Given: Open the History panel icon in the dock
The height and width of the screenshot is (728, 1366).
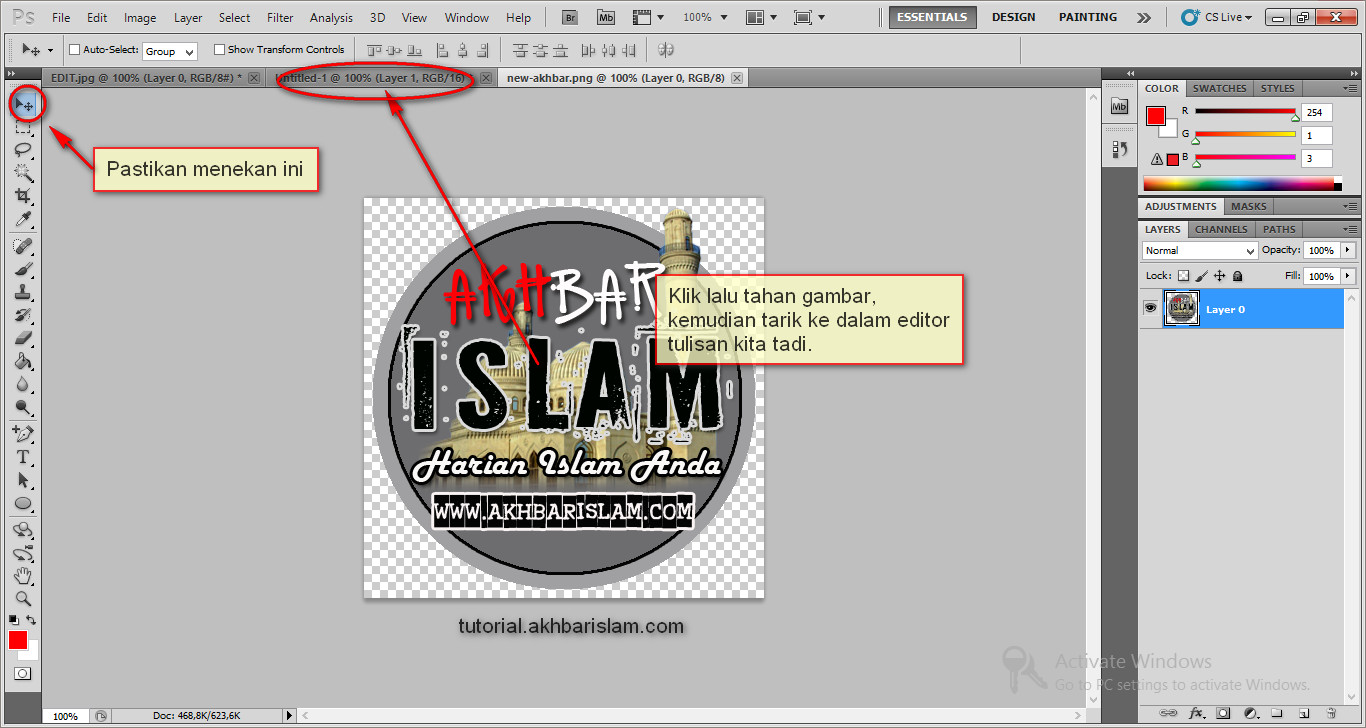Looking at the screenshot, I should [x=1120, y=149].
